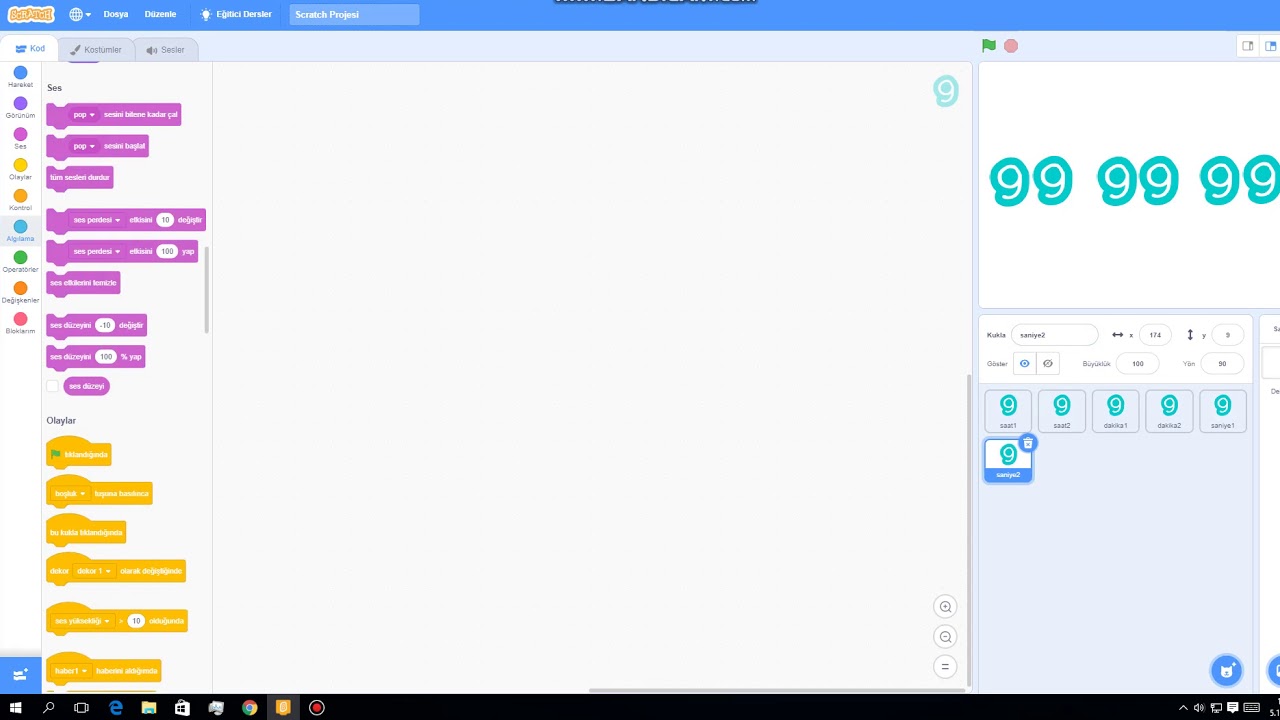Select the dakika1 sprite
Screen dimensions: 1280x720
(x=1115, y=411)
